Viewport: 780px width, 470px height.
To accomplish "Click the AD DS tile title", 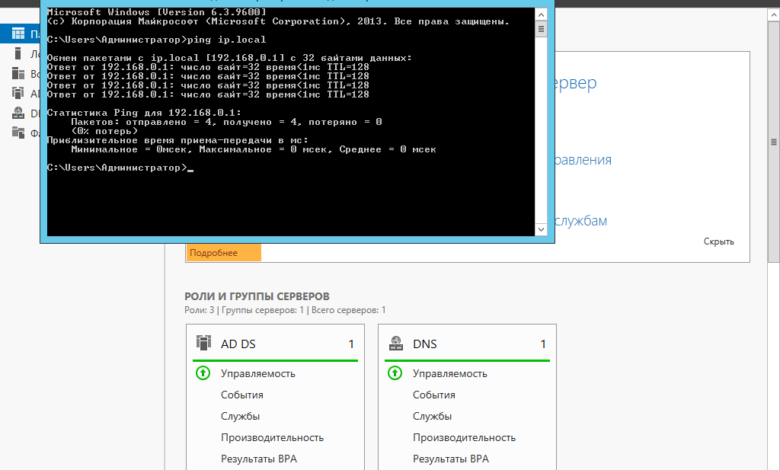I will 238,344.
